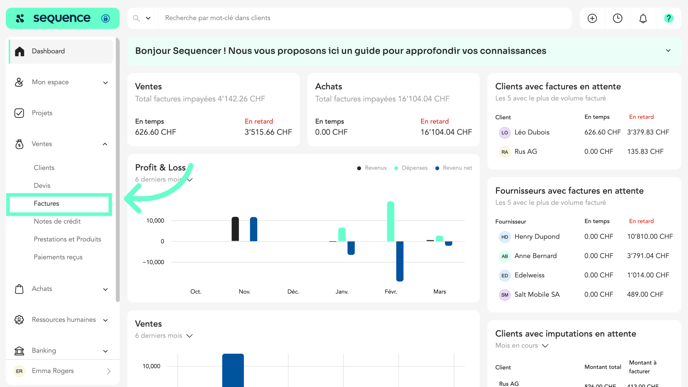688x387 pixels.
Task: Open client Léo Dubois
Action: [532, 133]
